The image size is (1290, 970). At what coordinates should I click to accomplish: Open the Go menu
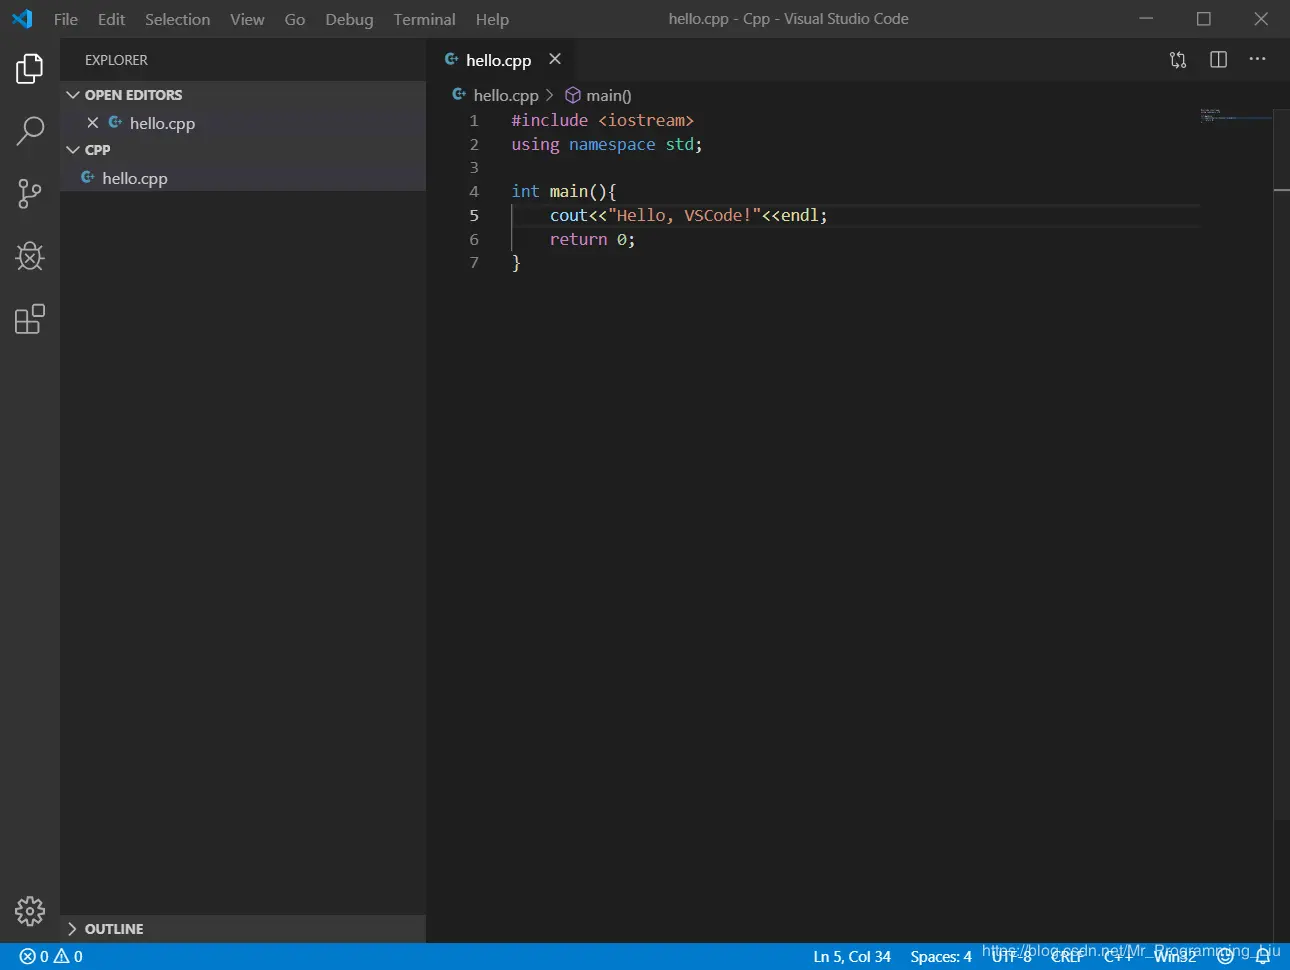pyautogui.click(x=295, y=19)
